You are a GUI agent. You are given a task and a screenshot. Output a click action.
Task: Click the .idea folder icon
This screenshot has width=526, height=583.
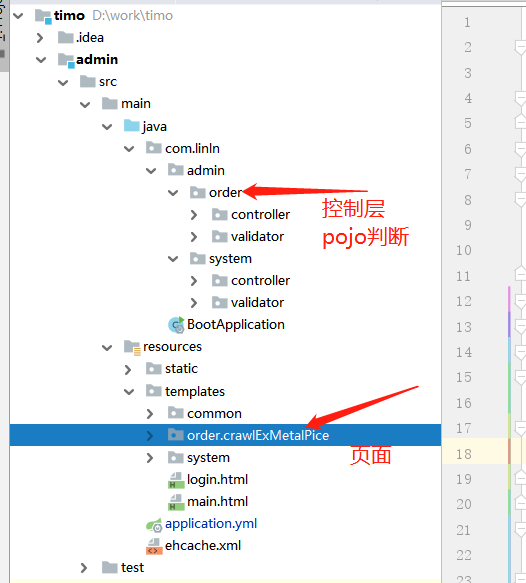pyautogui.click(x=65, y=38)
